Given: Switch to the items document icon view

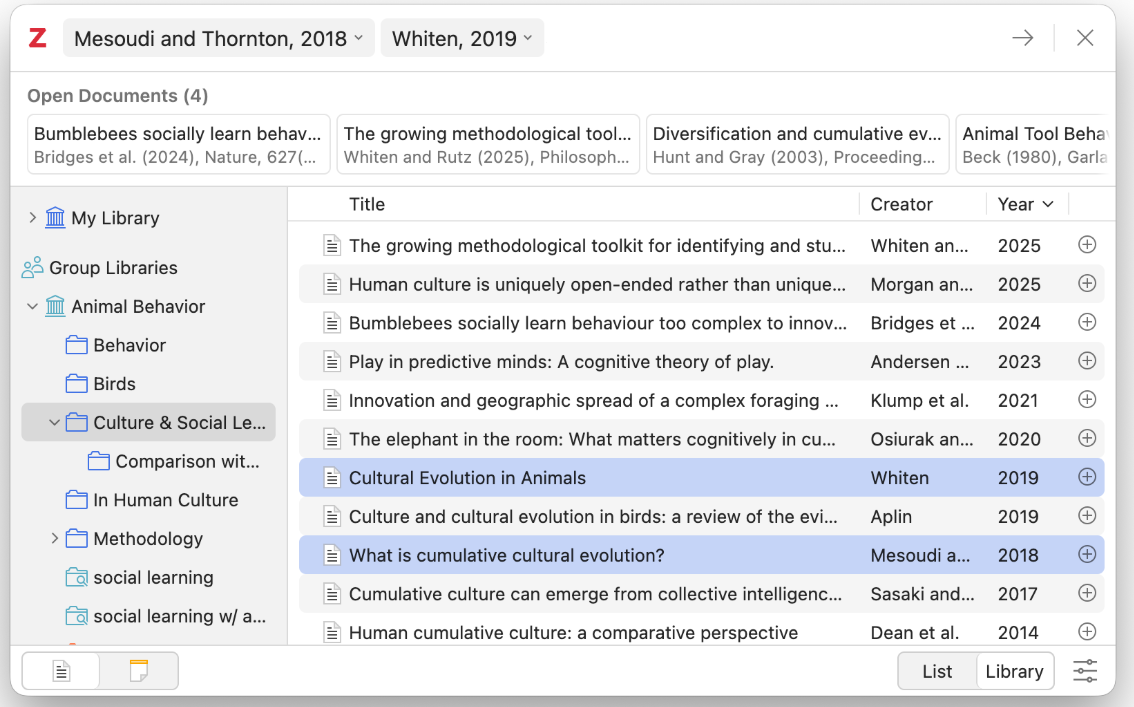Looking at the screenshot, I should click(x=62, y=671).
